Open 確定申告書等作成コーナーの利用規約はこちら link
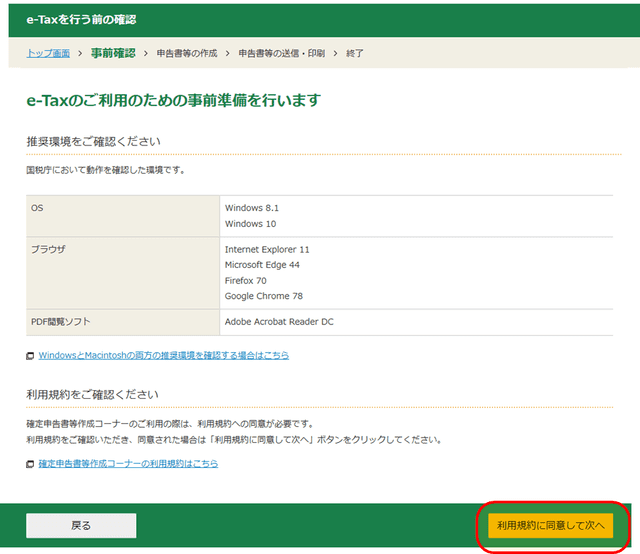The height and width of the screenshot is (554, 640). tap(128, 464)
